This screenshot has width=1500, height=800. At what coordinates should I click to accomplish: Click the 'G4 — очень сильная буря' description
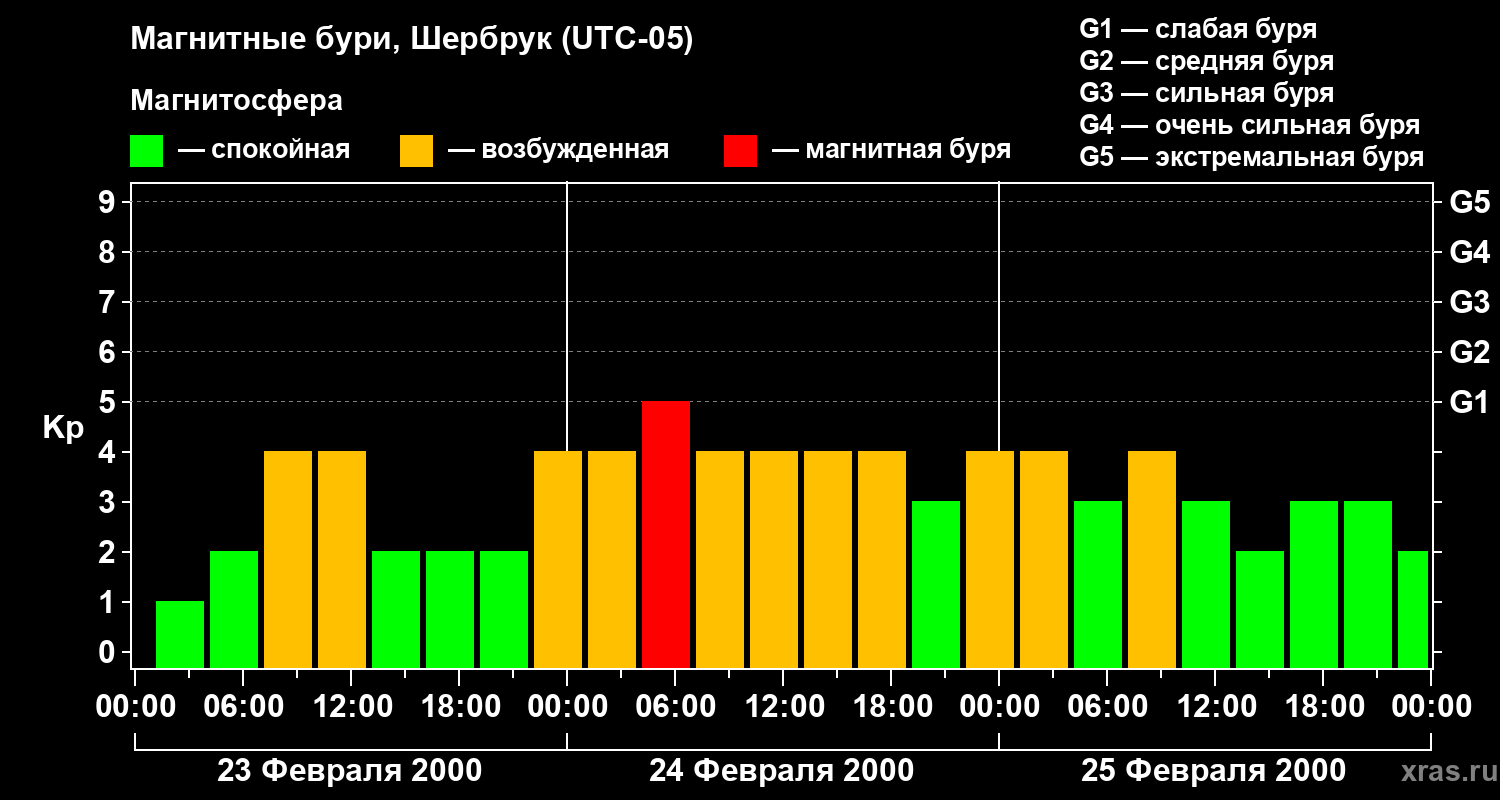[x=1250, y=125]
